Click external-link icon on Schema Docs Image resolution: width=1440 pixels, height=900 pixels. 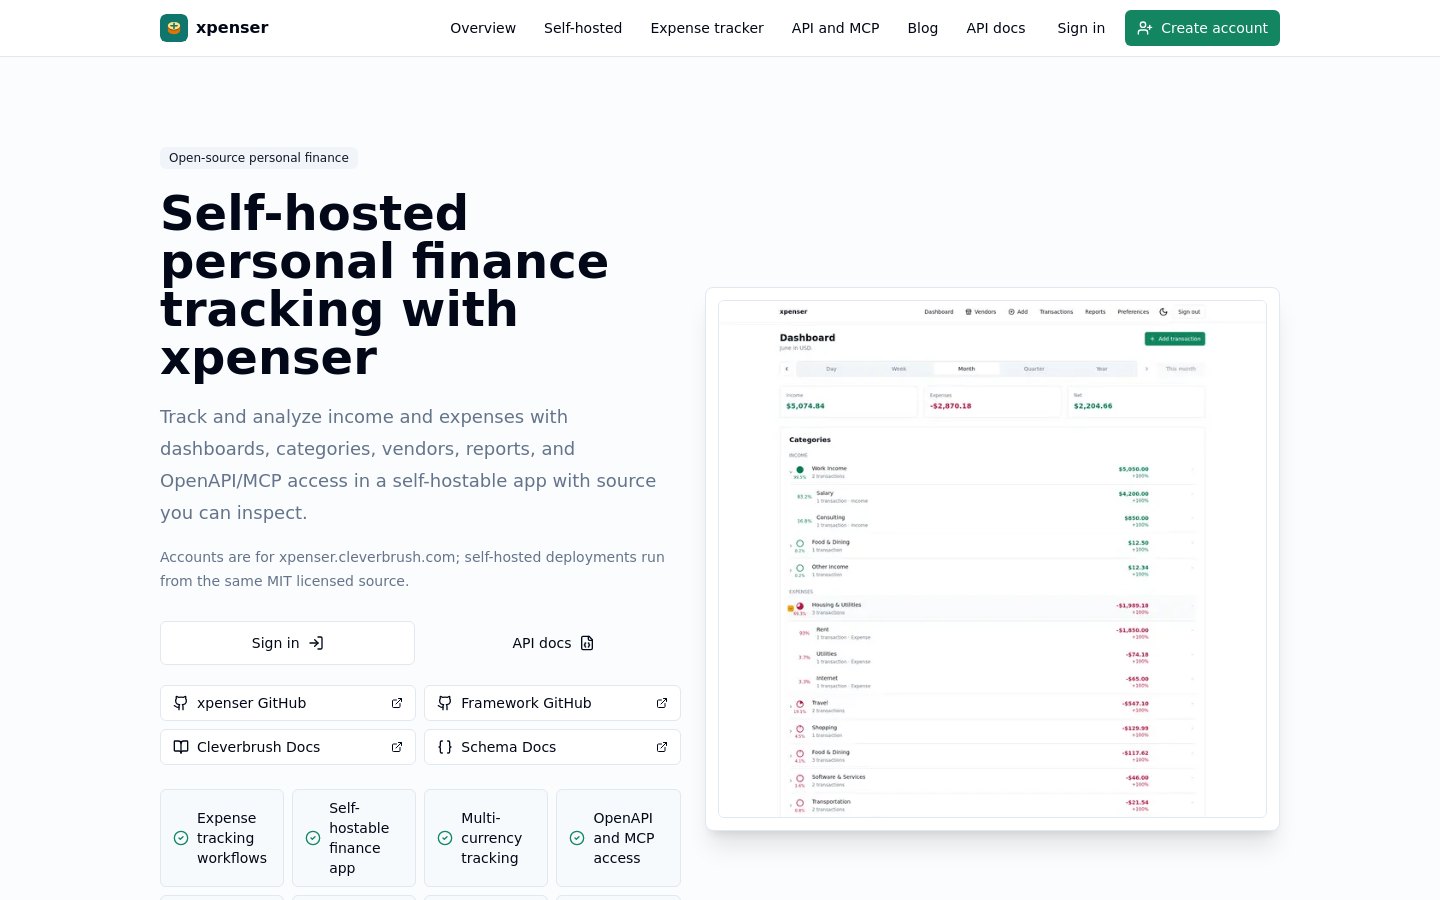662,747
